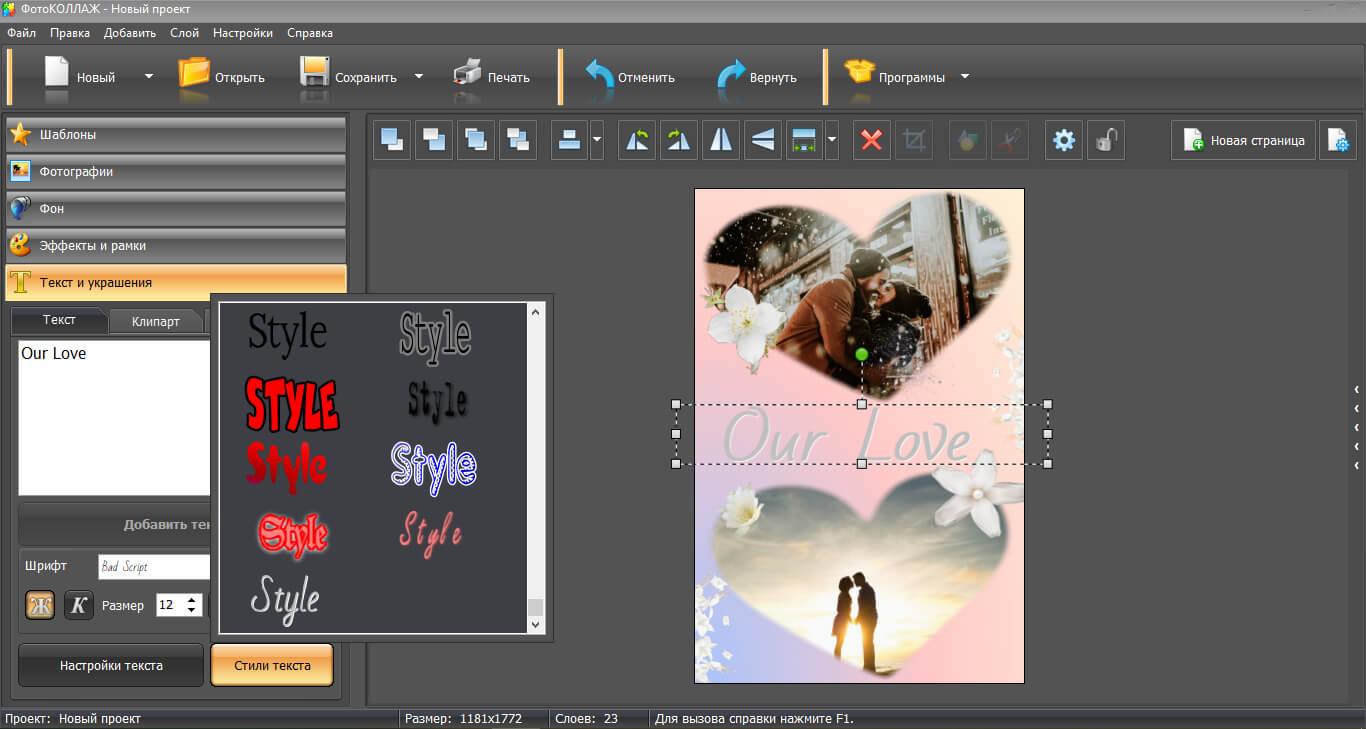The width and height of the screenshot is (1366, 729).
Task: Open the Файл menu
Action: pyautogui.click(x=21, y=33)
